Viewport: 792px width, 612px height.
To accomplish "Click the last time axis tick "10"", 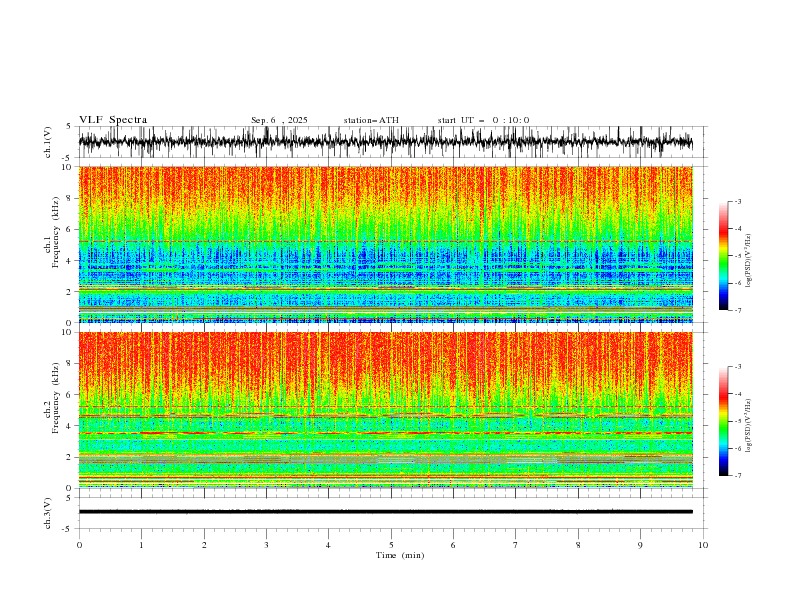I will pyautogui.click(x=703, y=545).
